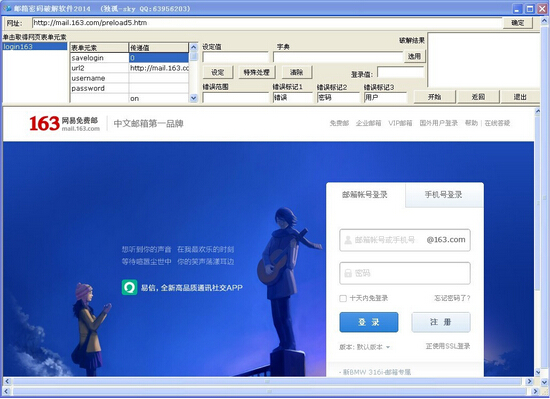Click the BMW 316i promo link under login form
Image resolution: width=550 pixels, height=399 pixels.
click(375, 372)
